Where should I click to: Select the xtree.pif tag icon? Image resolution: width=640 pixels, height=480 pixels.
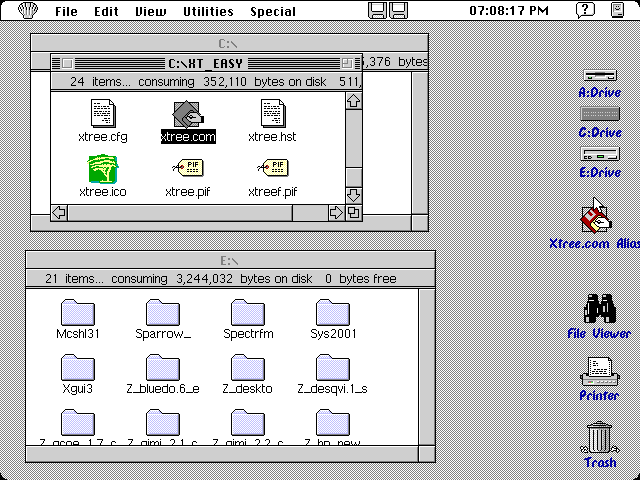[188, 168]
